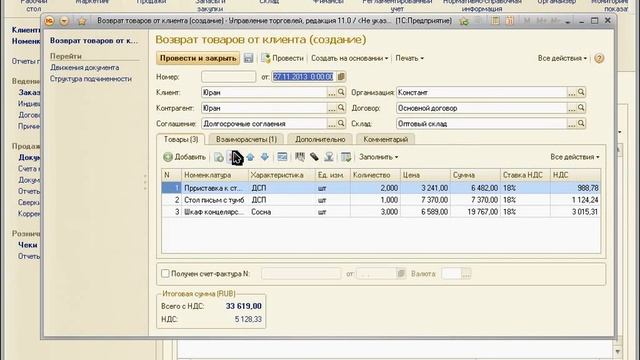Viewport: 640px width, 360px height.
Task: Click the table with checkmark icon
Action: [x=346, y=157]
